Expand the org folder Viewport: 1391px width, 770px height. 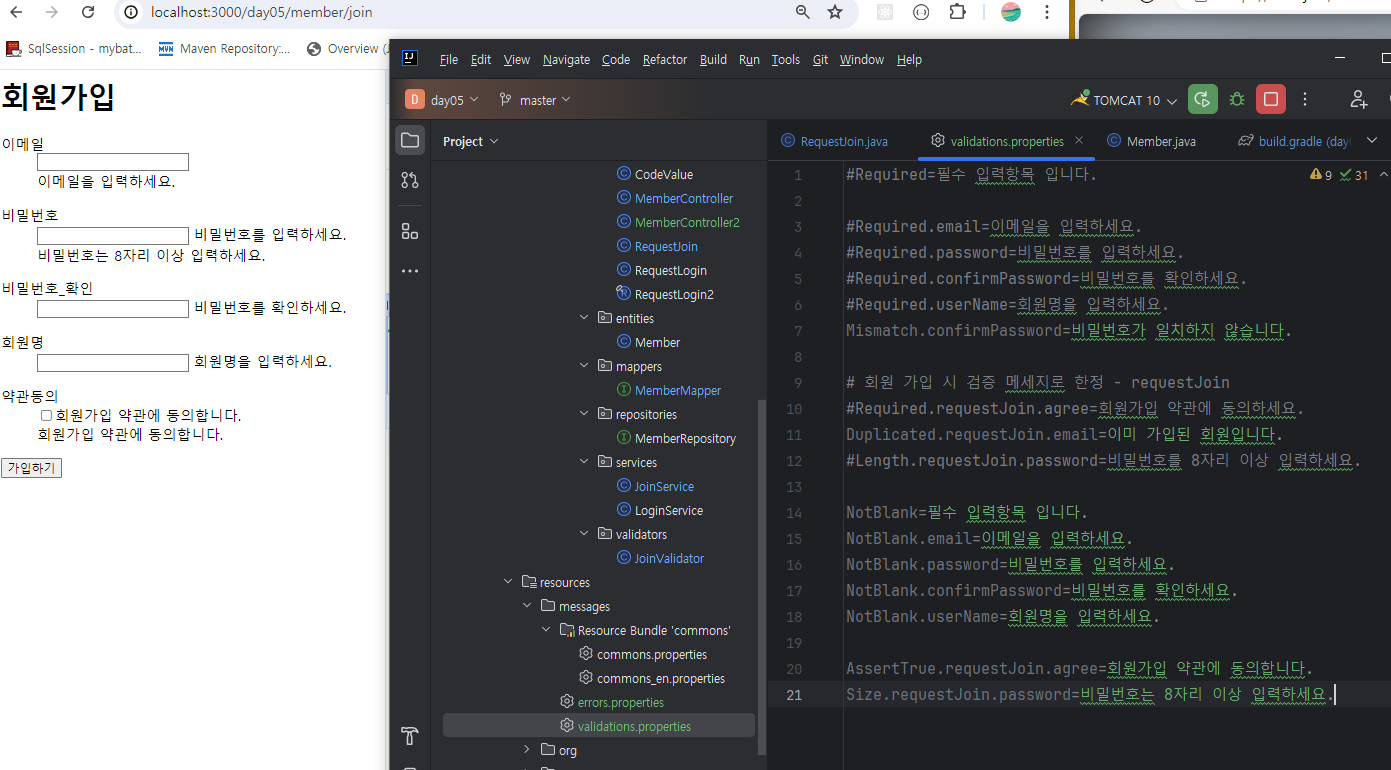(x=528, y=750)
